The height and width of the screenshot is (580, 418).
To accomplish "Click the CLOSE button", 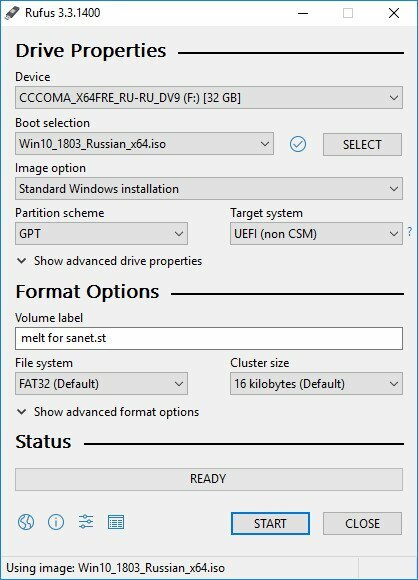I will pyautogui.click(x=362, y=523).
